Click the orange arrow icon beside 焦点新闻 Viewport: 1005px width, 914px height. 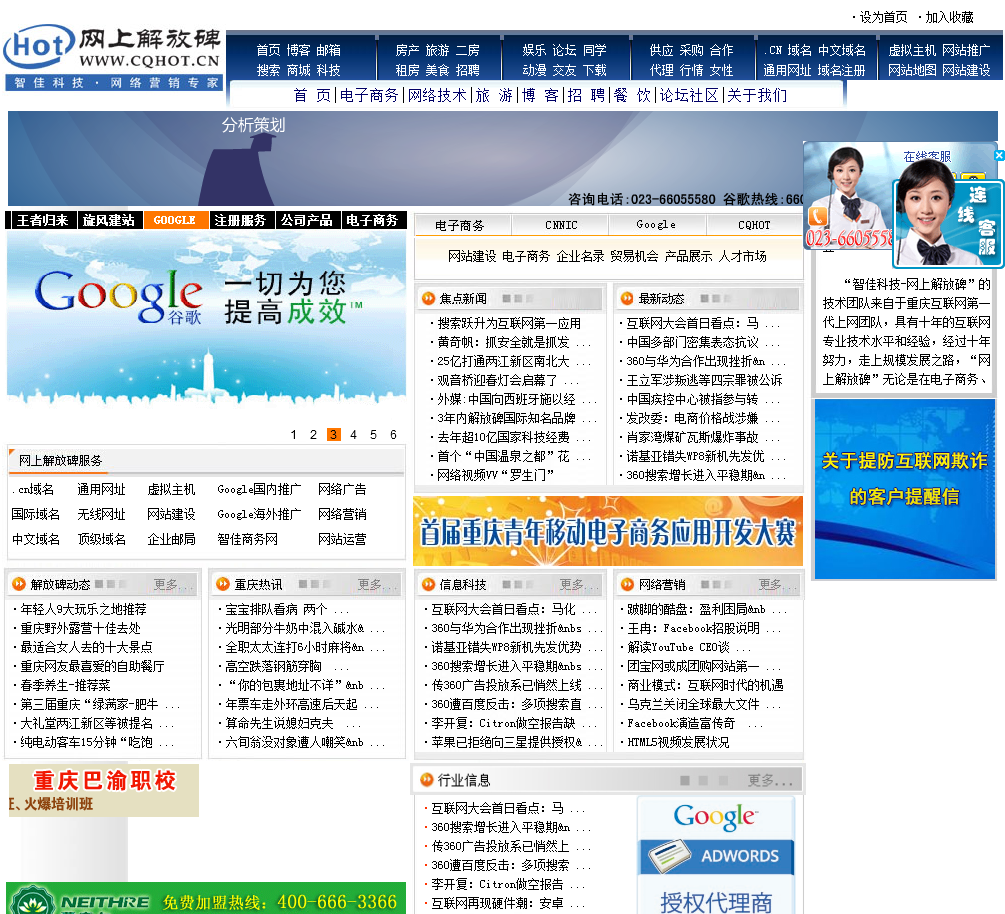[428, 299]
